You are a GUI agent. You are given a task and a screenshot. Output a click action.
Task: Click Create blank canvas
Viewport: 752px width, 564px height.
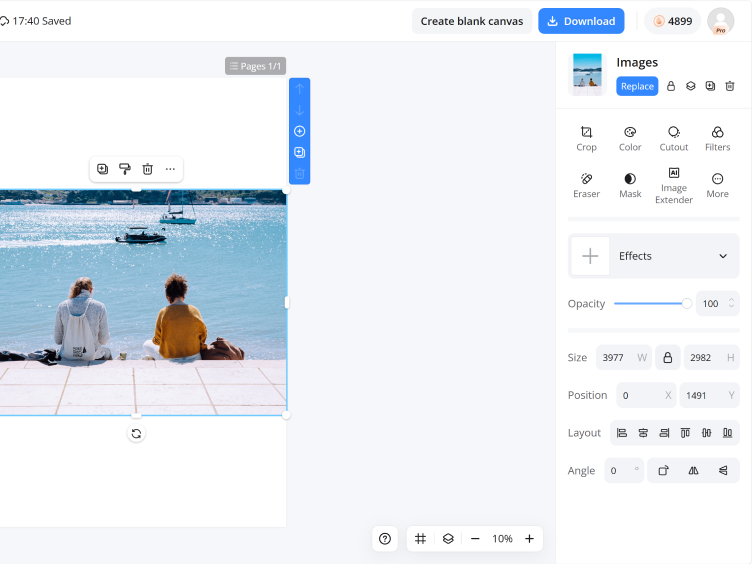click(x=471, y=21)
